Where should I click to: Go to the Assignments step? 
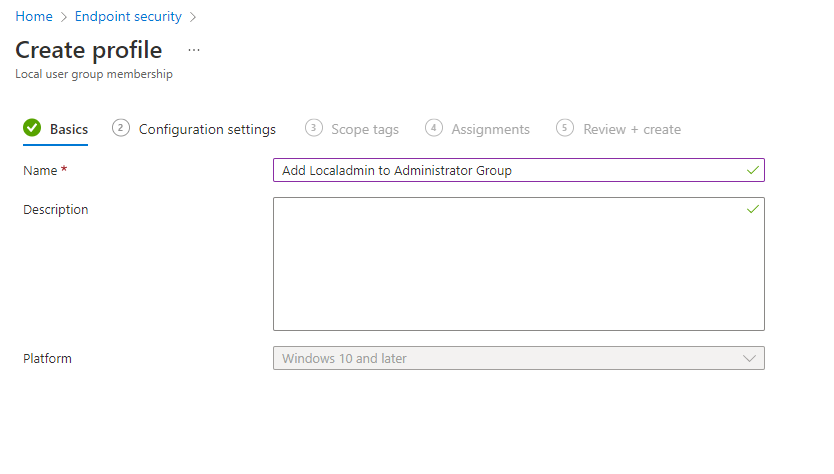tap(490, 129)
